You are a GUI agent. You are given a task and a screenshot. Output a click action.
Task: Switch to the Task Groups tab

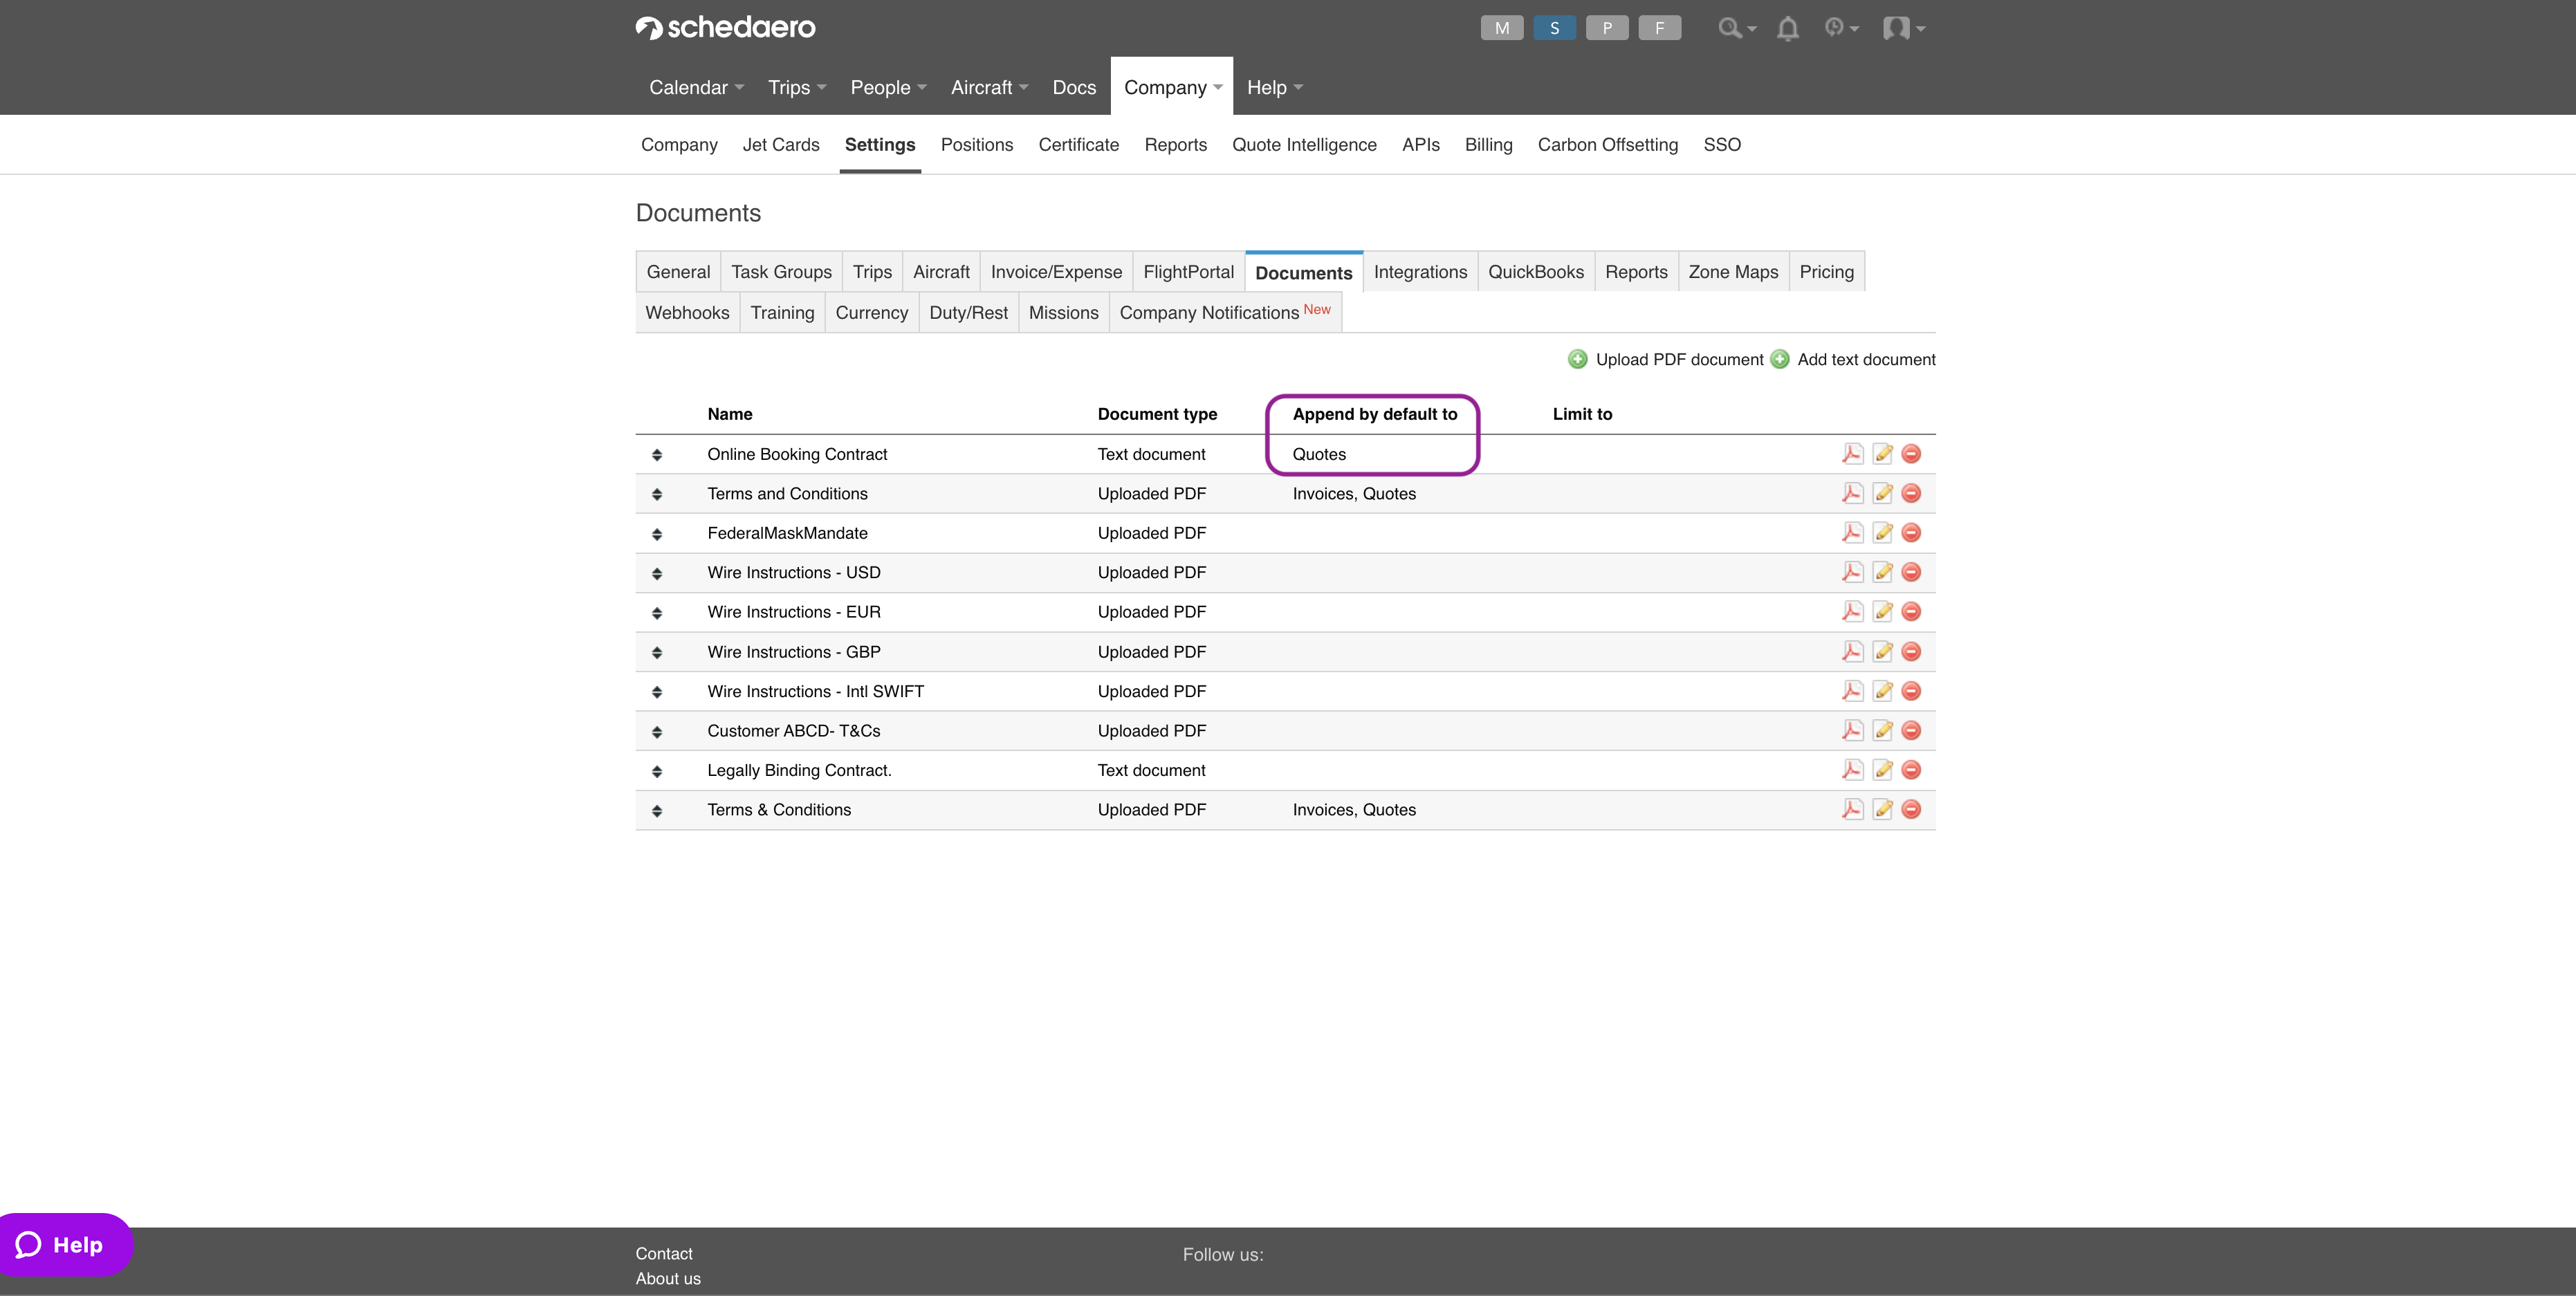(781, 272)
